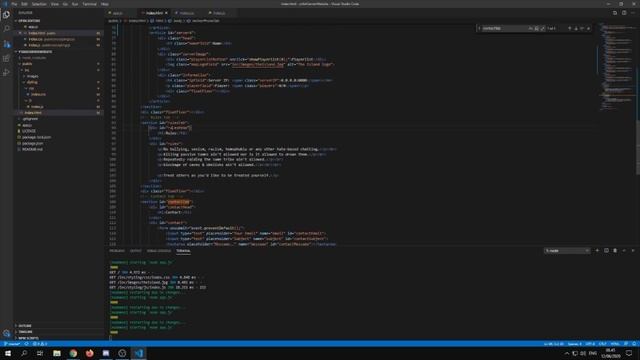Split the terminal panel

[606, 251]
